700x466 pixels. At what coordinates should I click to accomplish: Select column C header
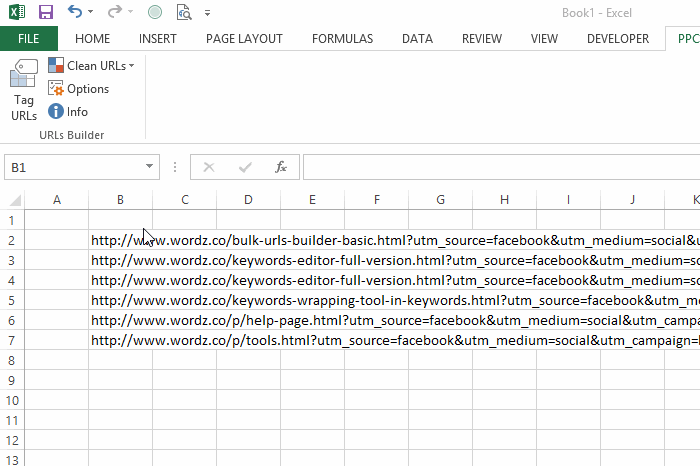(x=184, y=200)
